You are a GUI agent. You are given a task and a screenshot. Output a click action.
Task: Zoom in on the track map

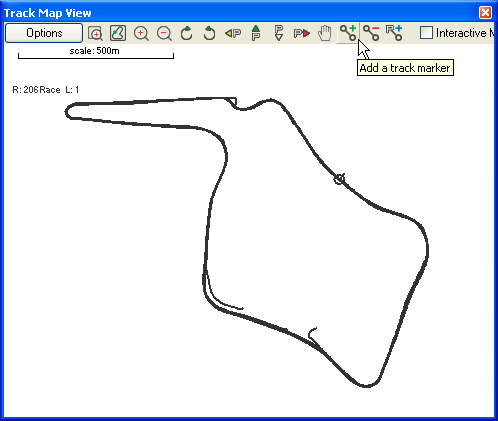click(x=141, y=33)
